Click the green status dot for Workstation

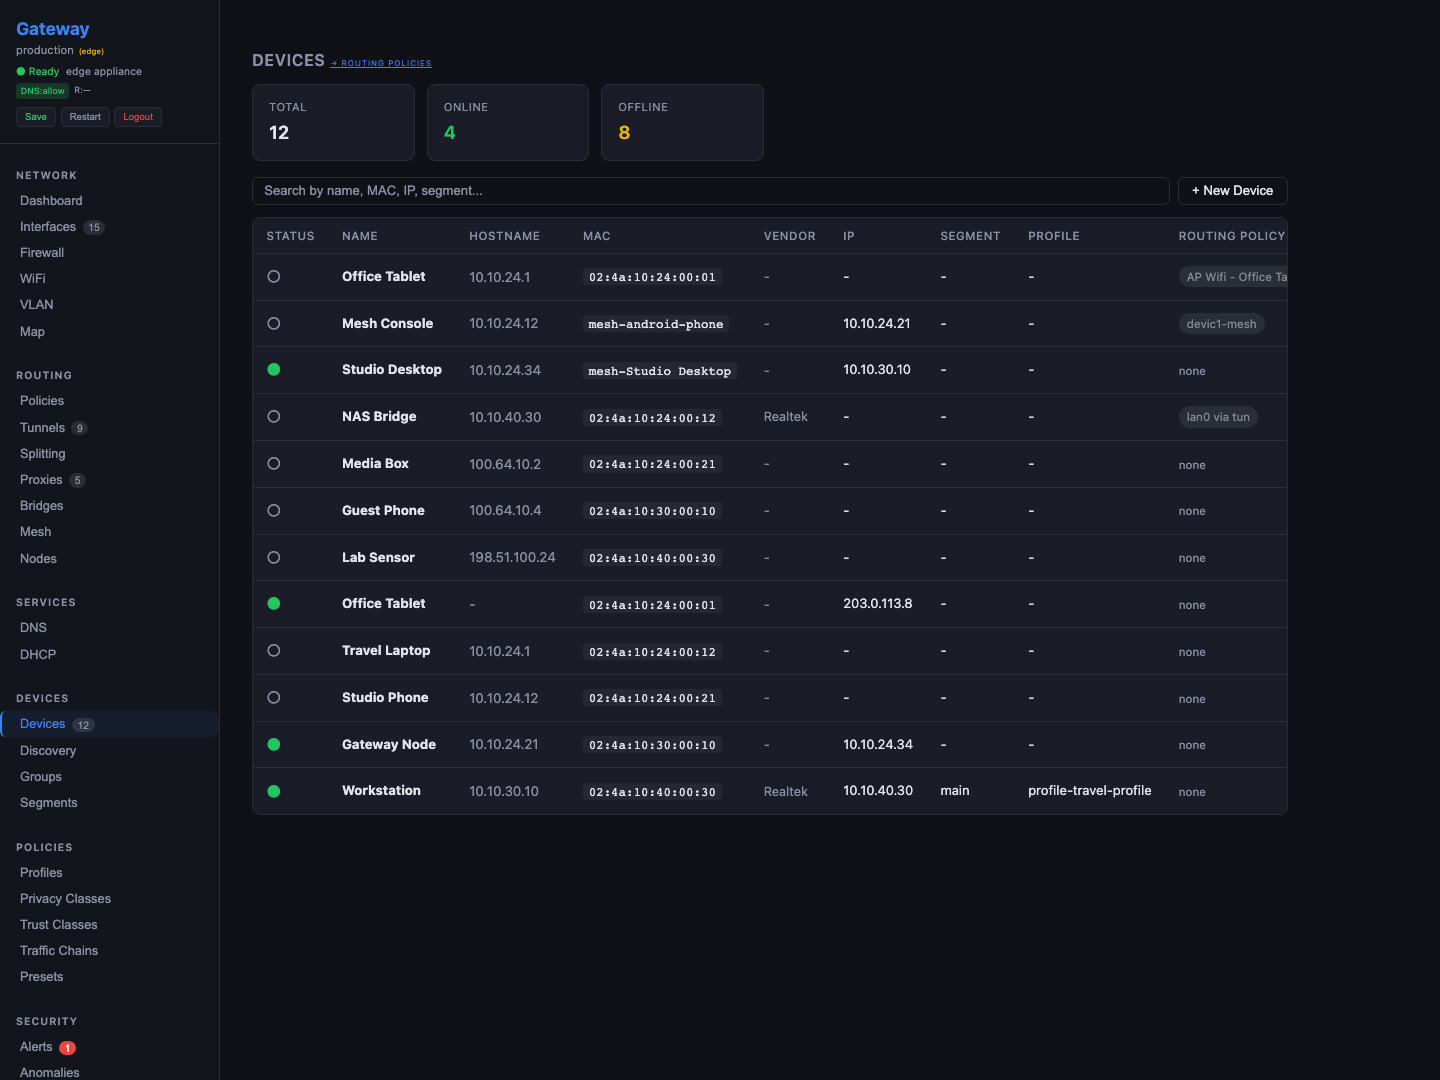point(274,791)
